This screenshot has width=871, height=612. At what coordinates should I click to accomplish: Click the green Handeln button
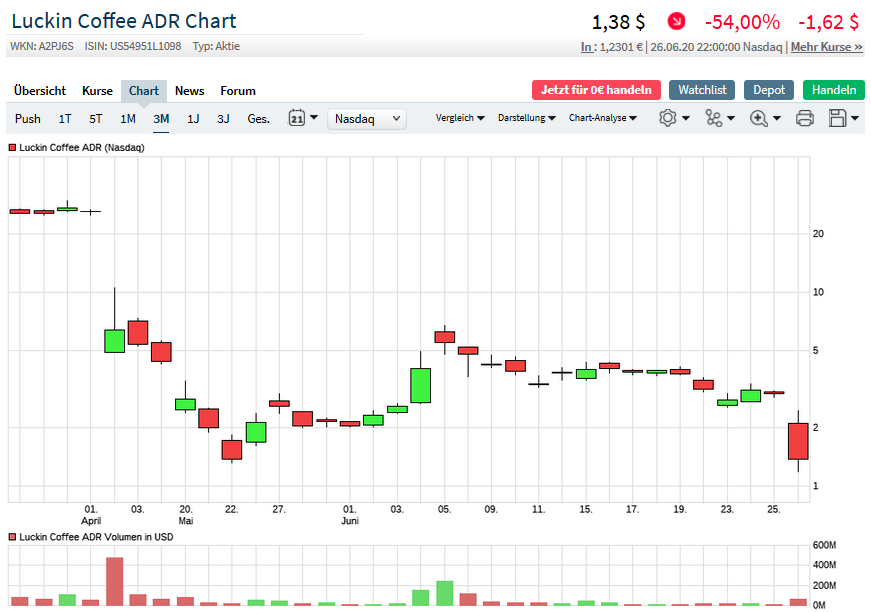click(834, 90)
